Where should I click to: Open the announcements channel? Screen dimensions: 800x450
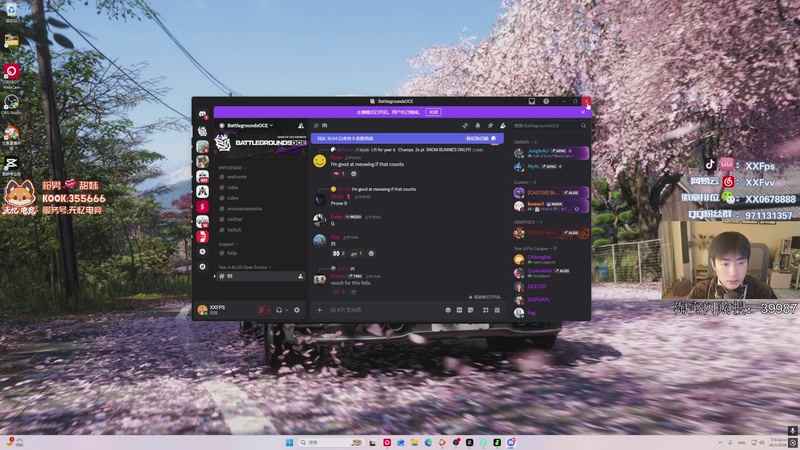coord(260,209)
